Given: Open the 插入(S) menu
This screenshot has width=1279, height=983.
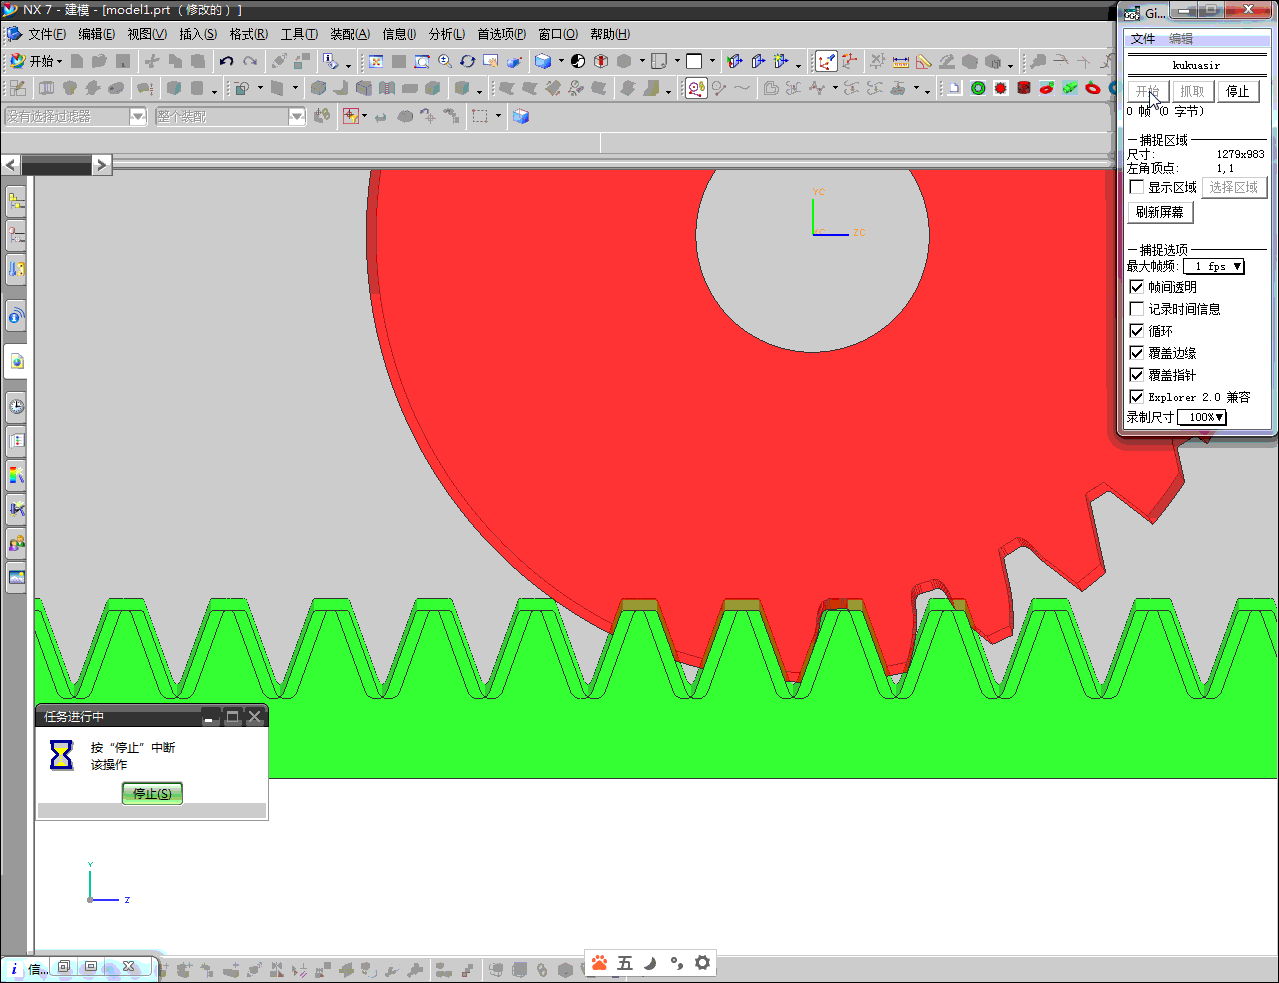Looking at the screenshot, I should [198, 34].
